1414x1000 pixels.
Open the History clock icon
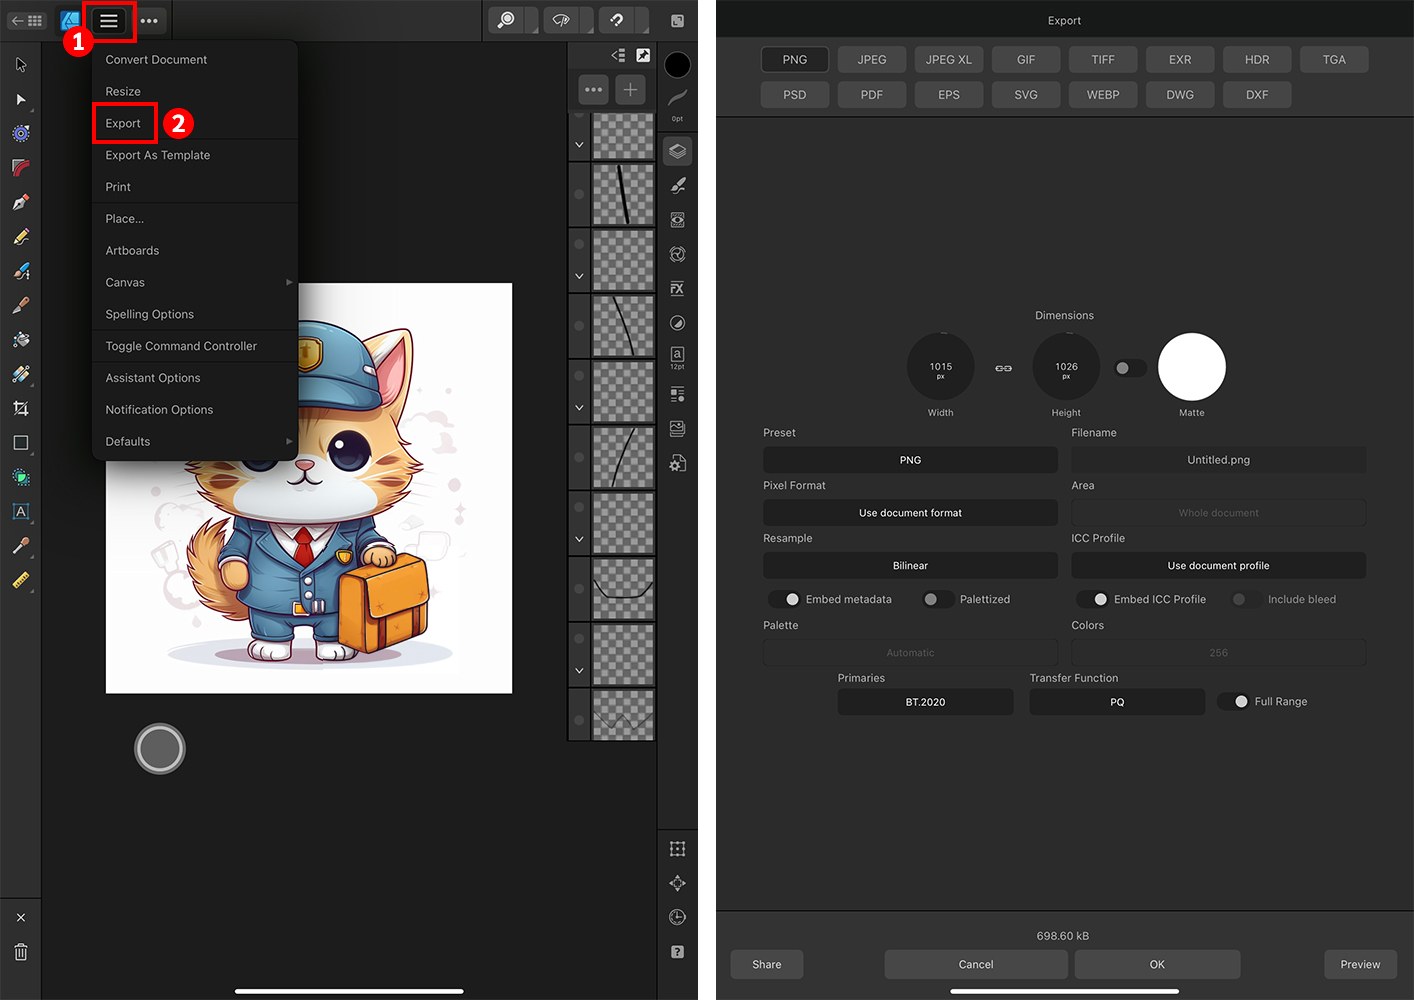click(x=677, y=917)
